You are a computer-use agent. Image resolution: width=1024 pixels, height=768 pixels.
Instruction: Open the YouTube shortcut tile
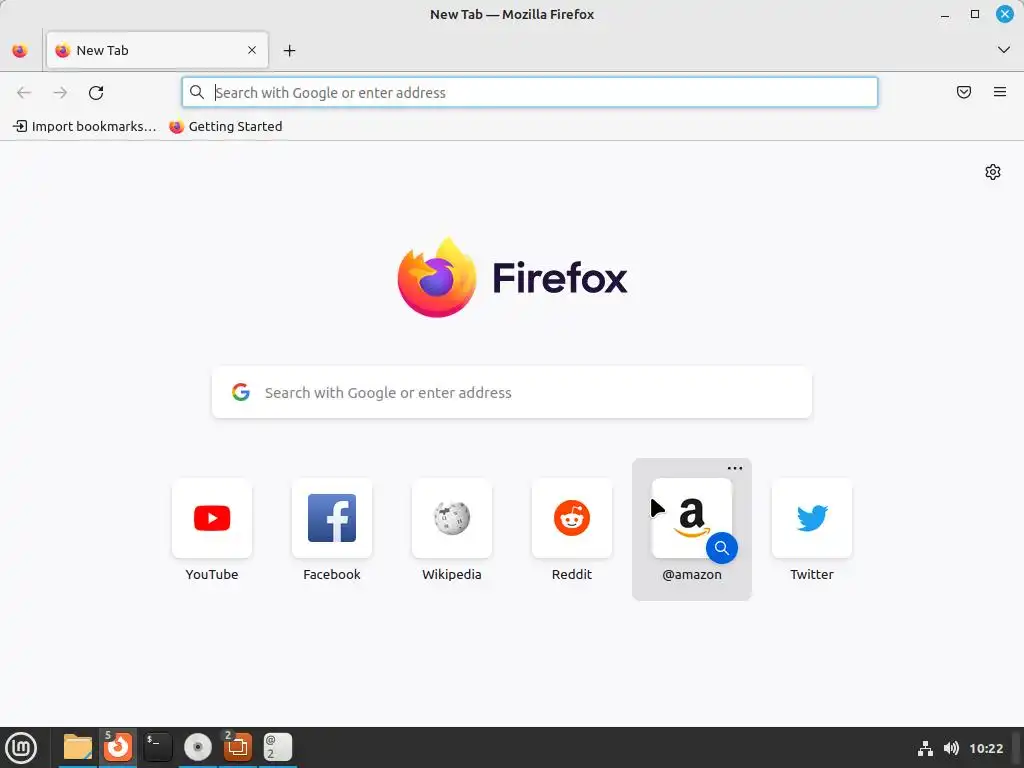[x=212, y=518]
